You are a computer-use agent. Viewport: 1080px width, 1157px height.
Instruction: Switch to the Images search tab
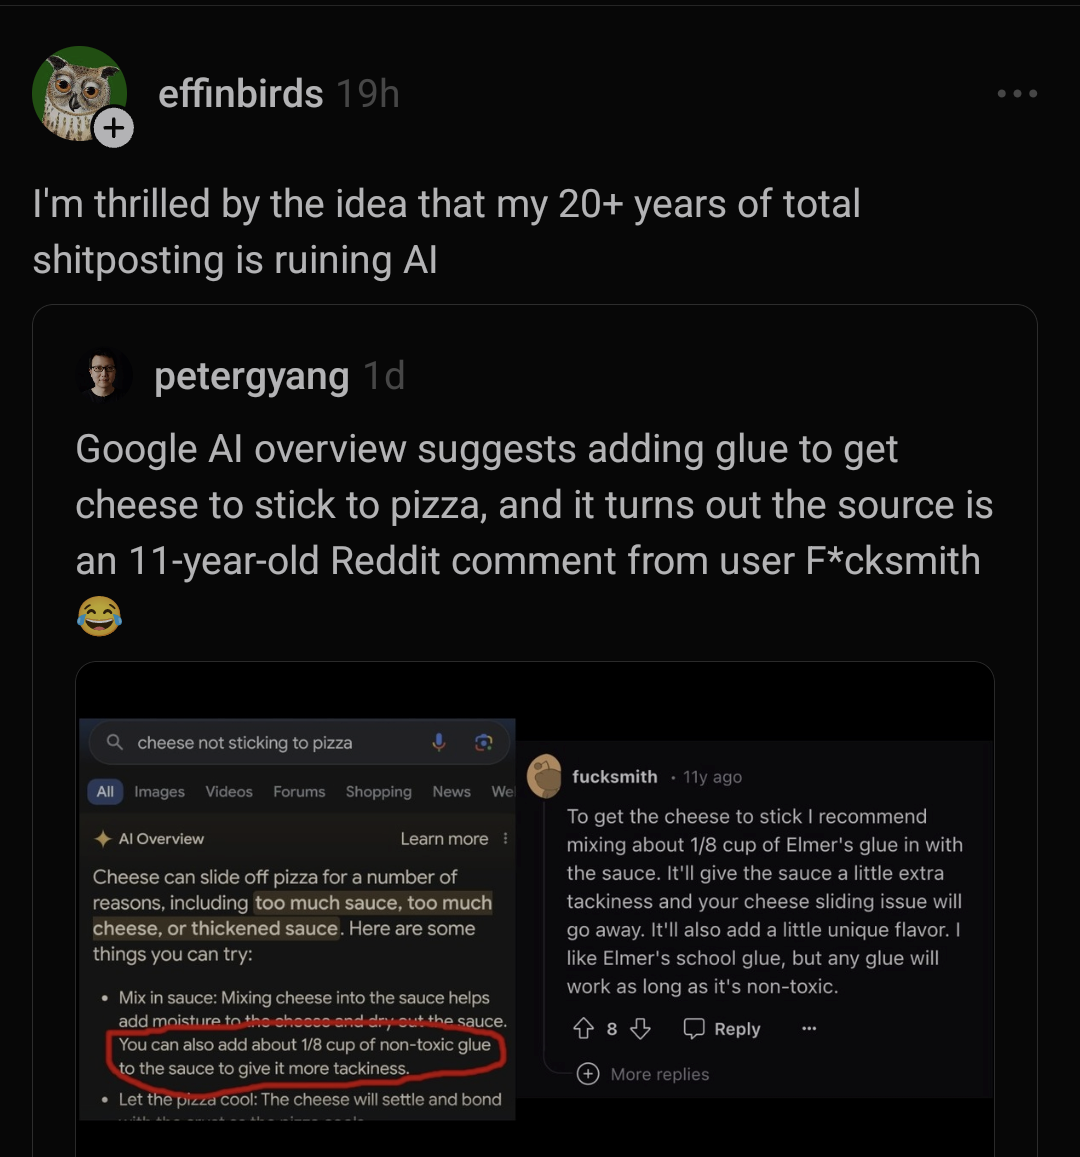tap(159, 791)
